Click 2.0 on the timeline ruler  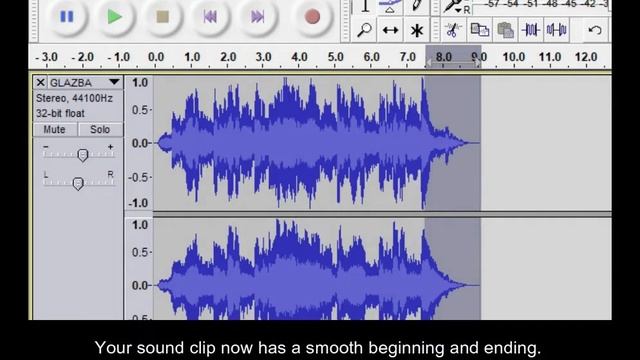[x=228, y=57]
